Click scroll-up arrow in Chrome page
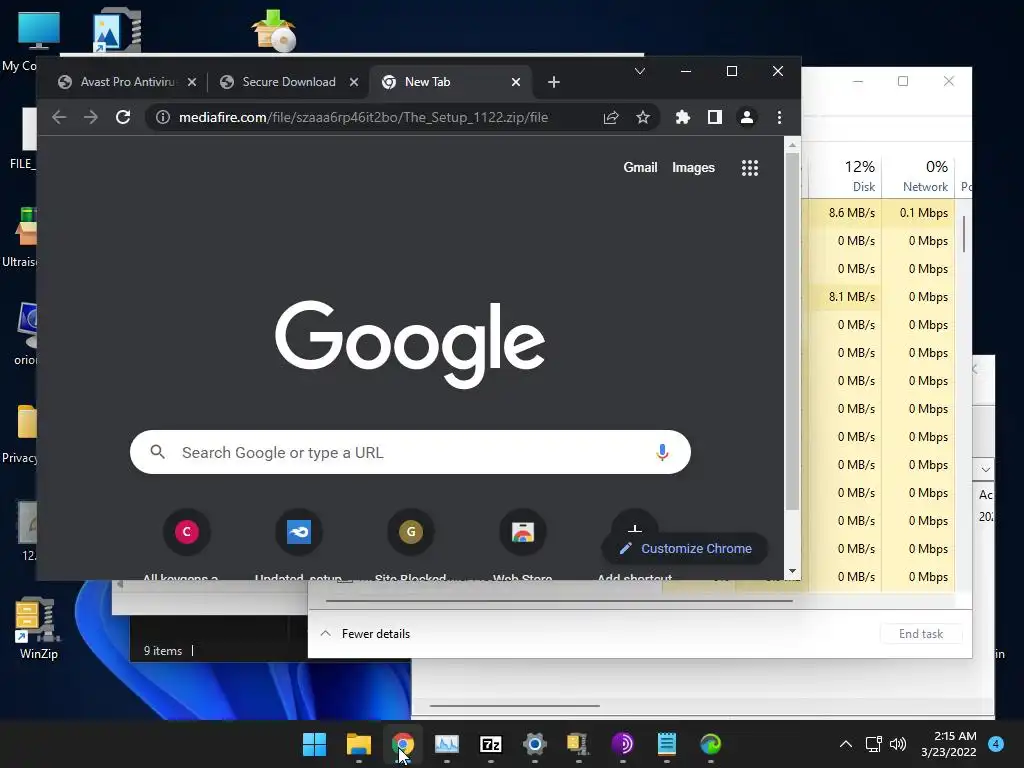This screenshot has height=768, width=1024. (x=792, y=145)
